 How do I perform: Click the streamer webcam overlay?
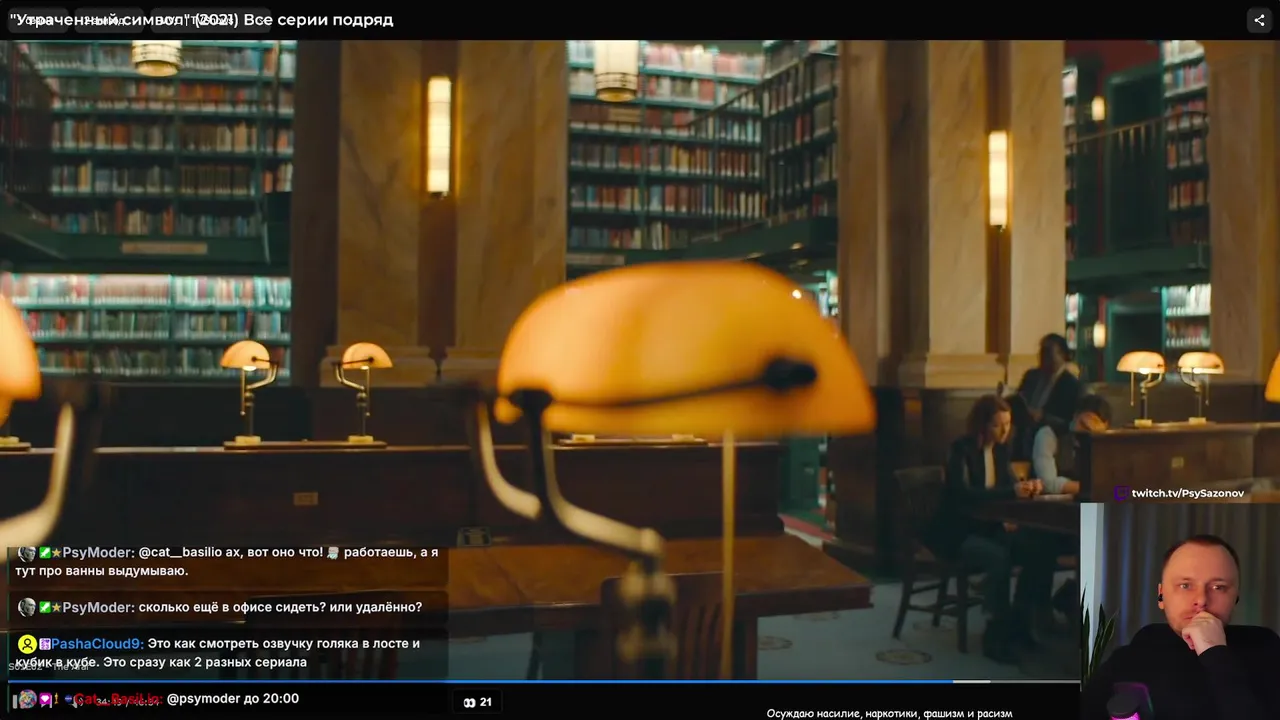1180,611
